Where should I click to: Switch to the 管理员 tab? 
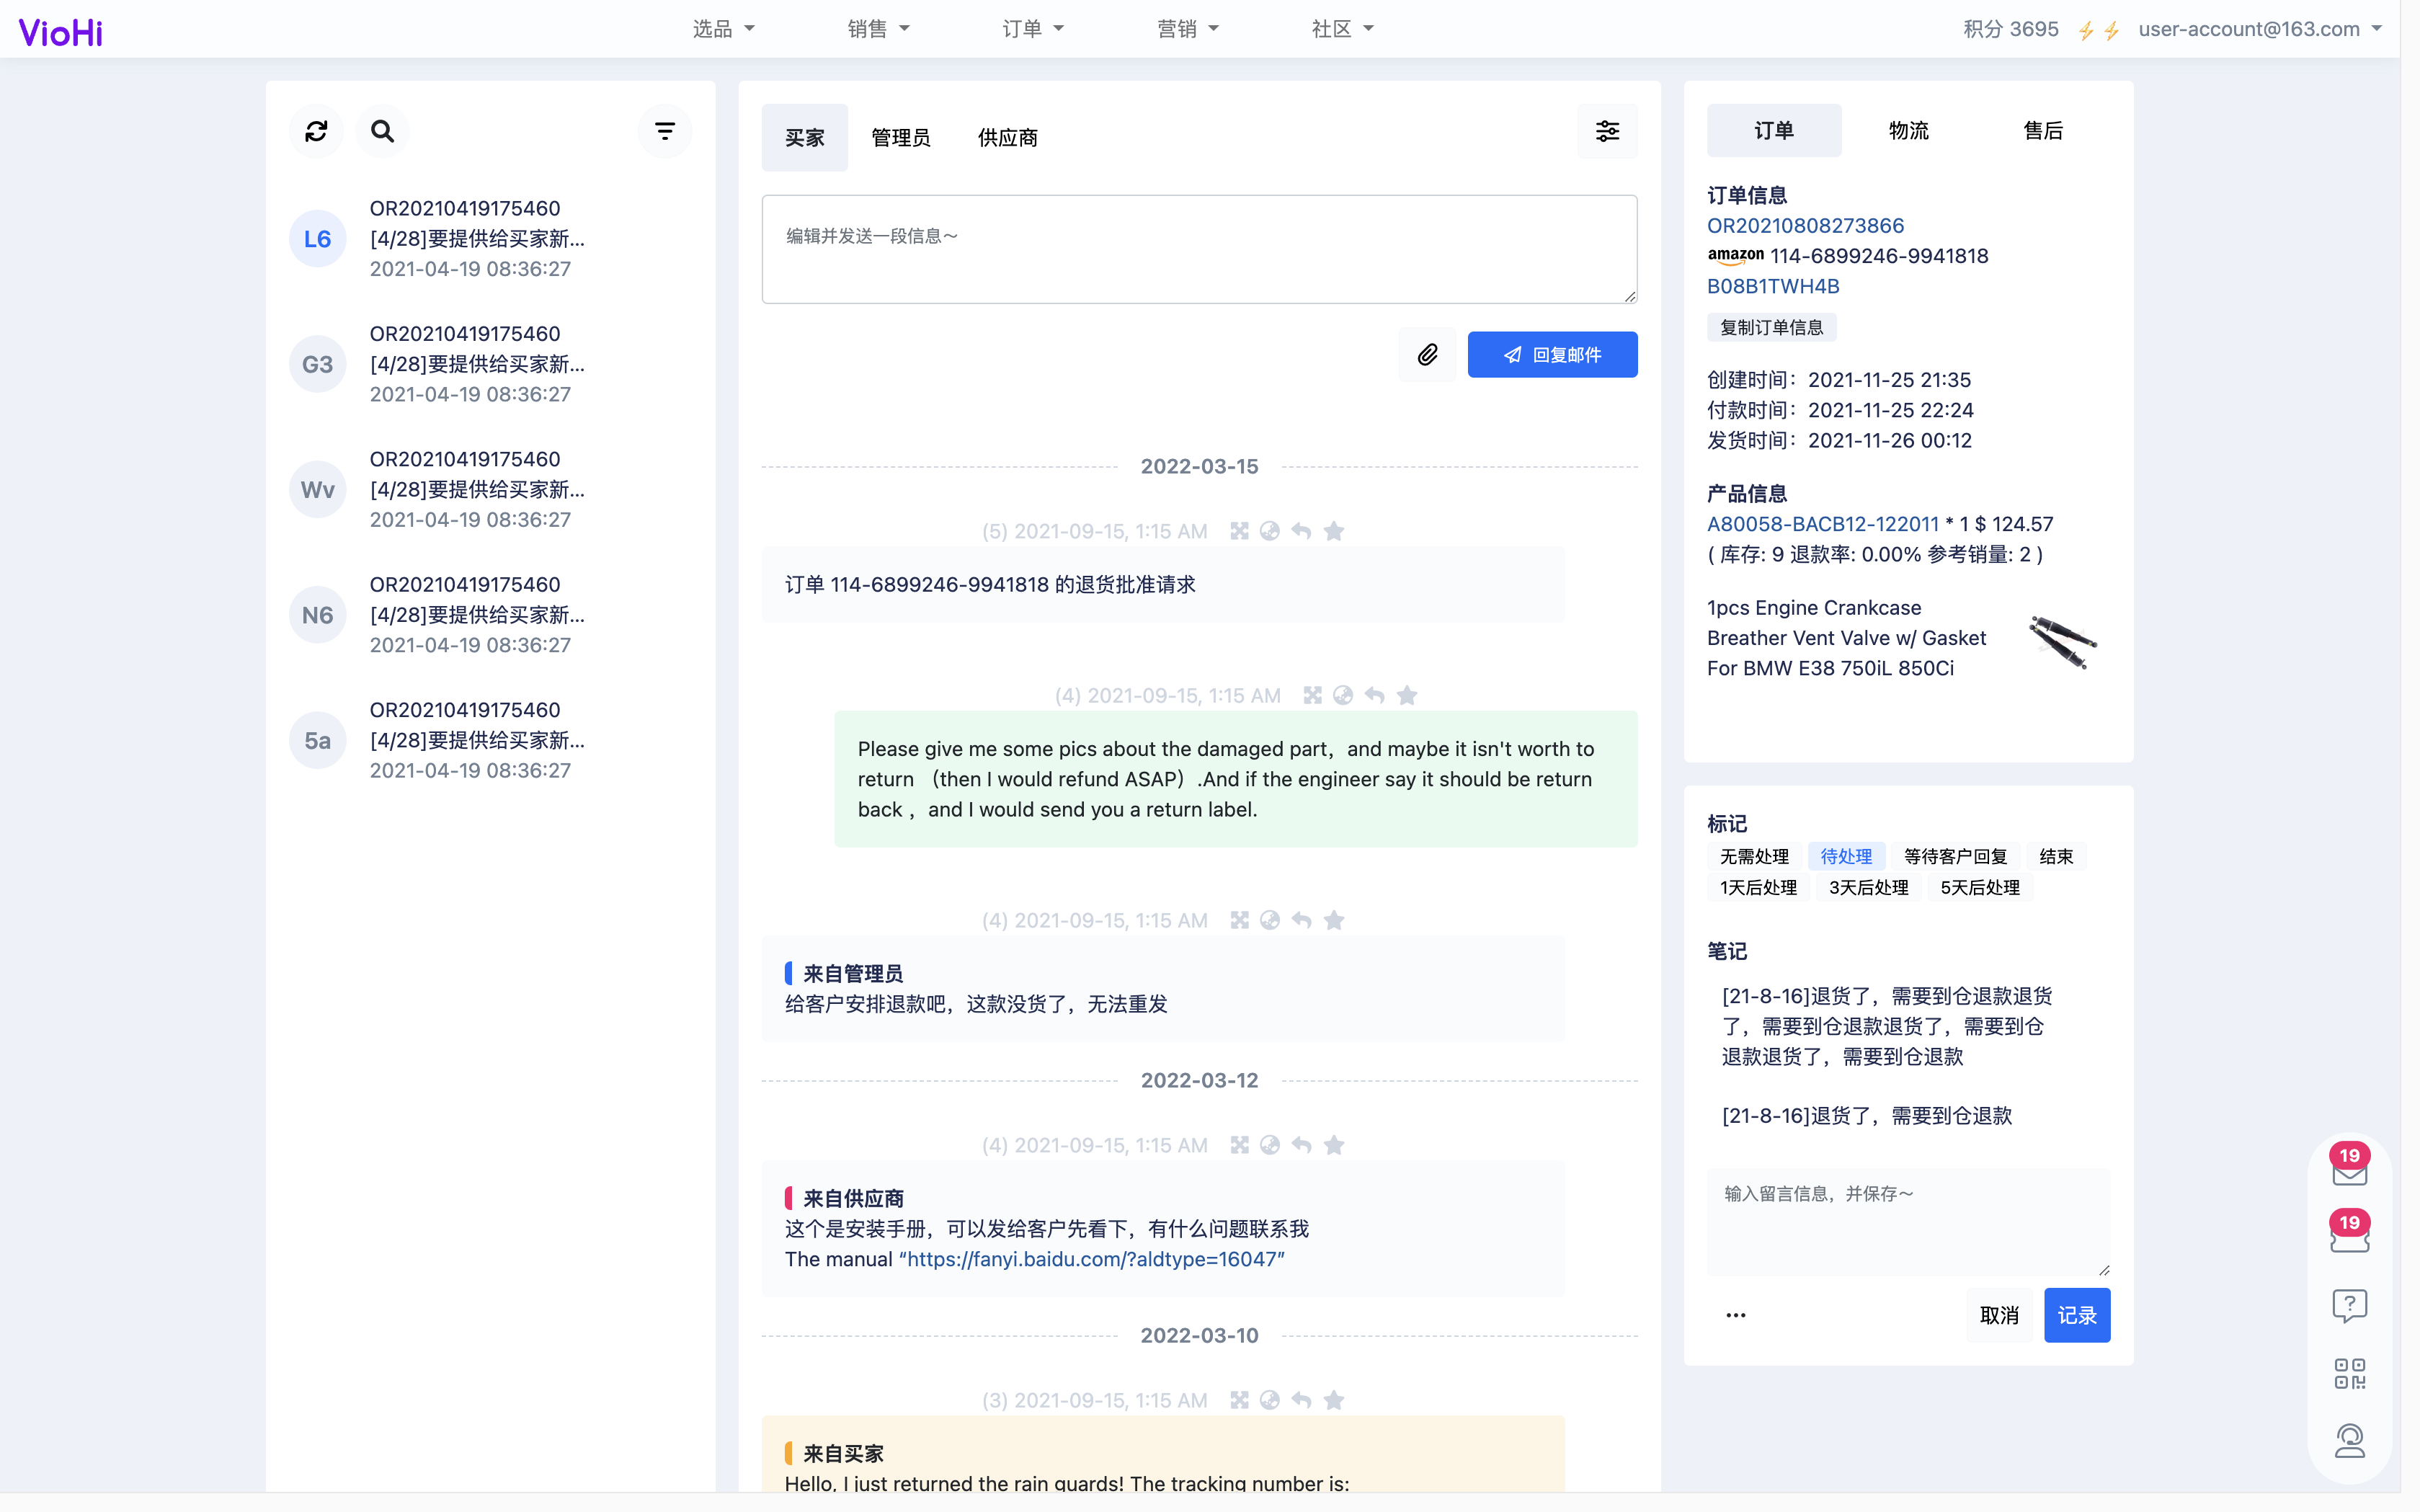pyautogui.click(x=901, y=138)
